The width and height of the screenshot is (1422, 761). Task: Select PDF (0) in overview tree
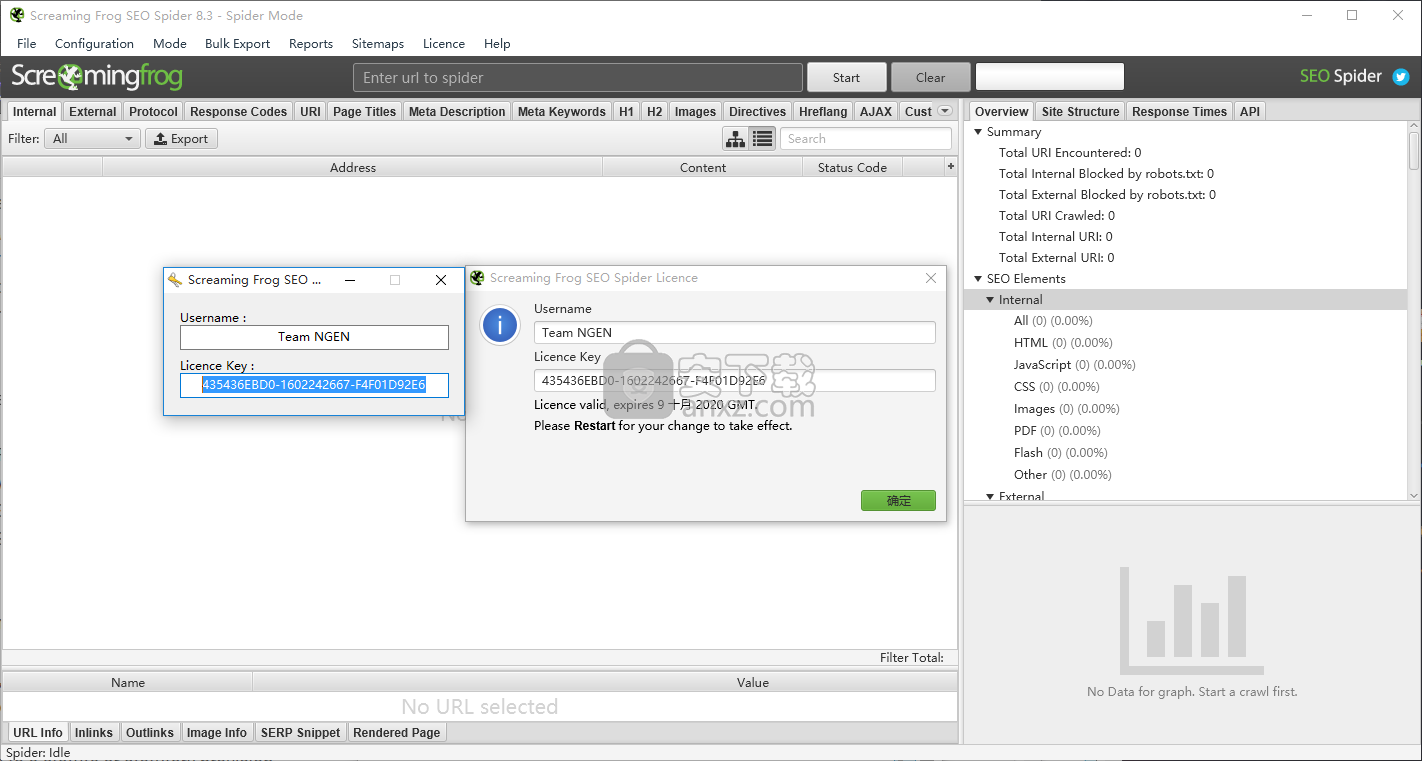1057,431
